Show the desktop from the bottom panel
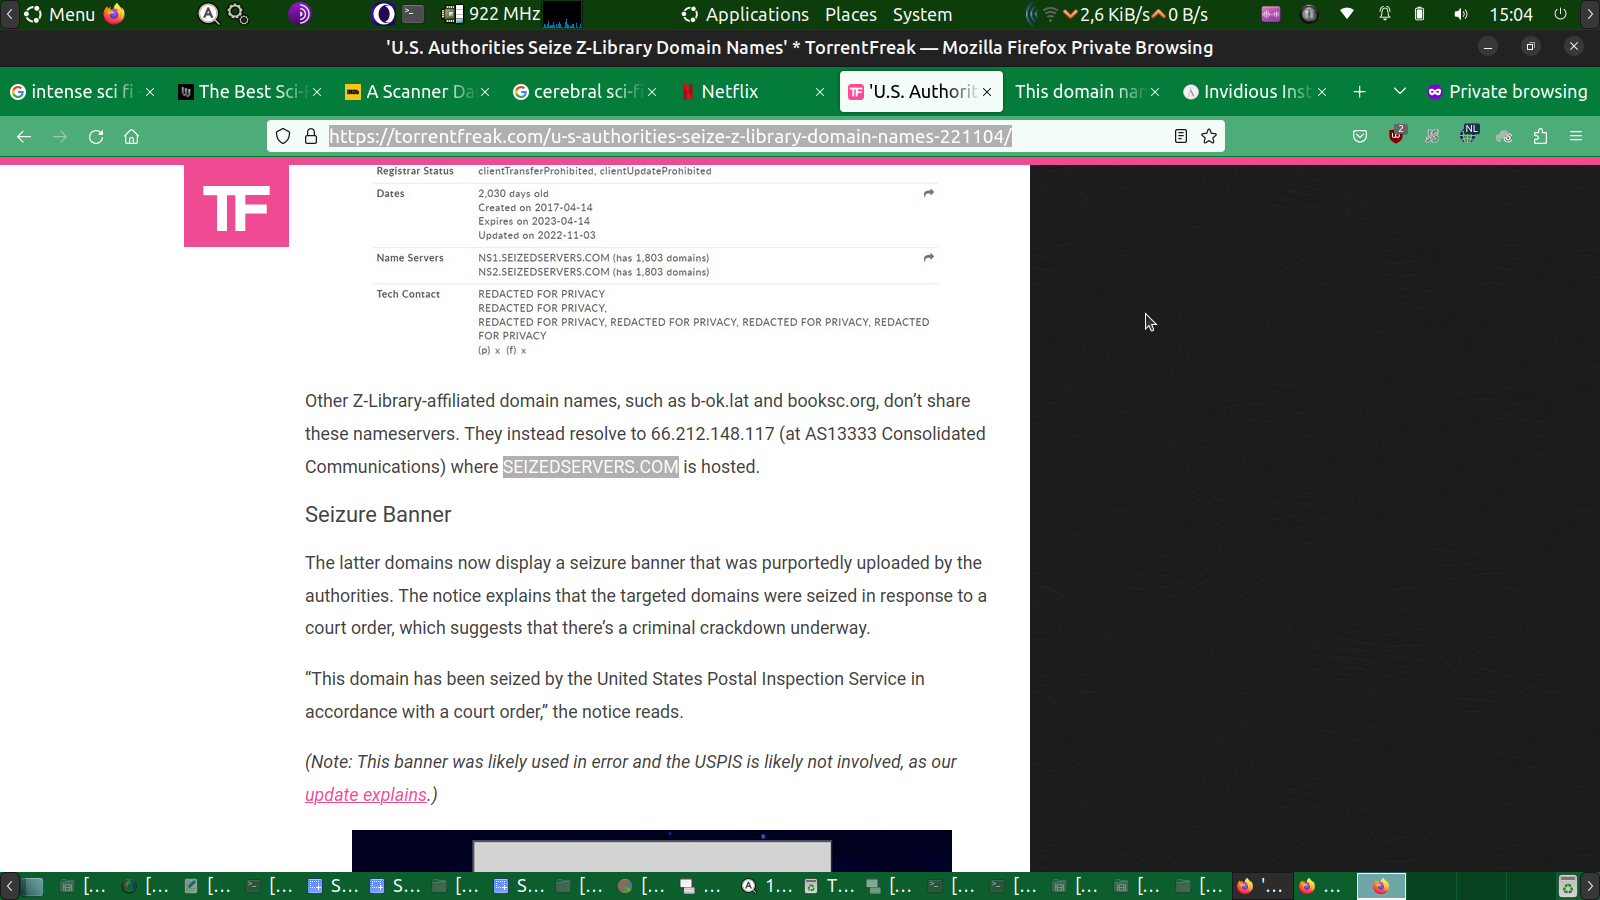Screen dimensions: 1600x900 [x=33, y=886]
